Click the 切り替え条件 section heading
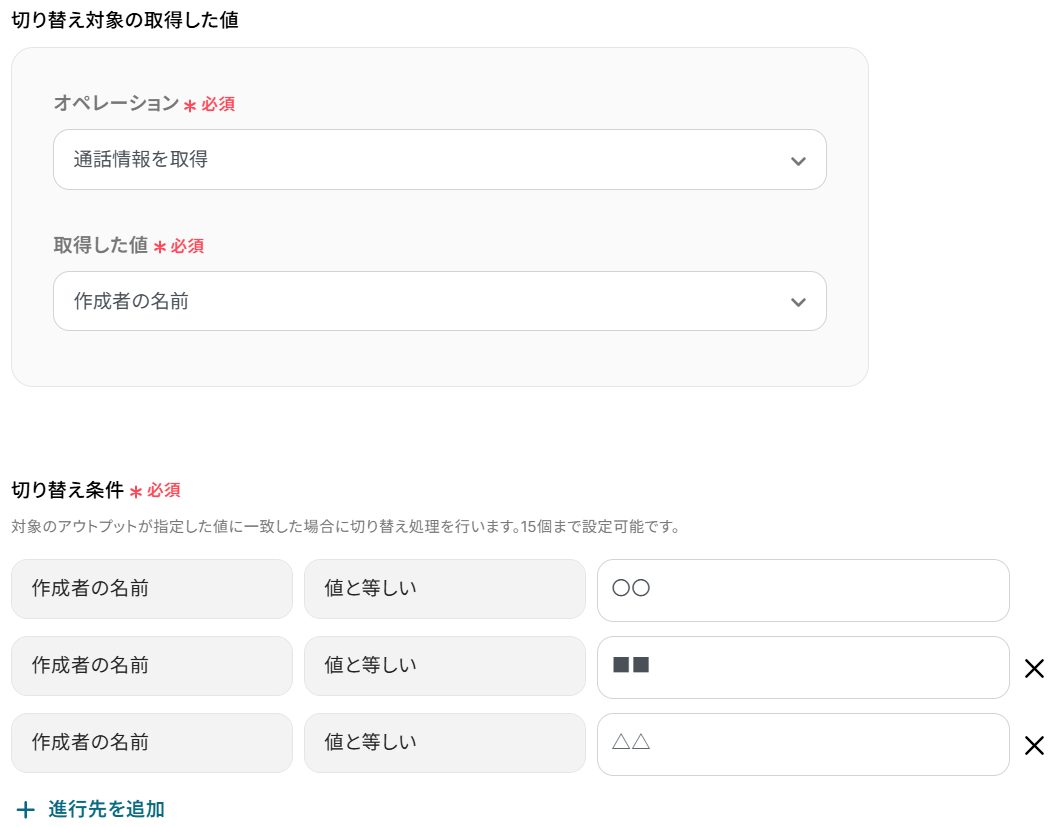The height and width of the screenshot is (827, 1056). 67,490
